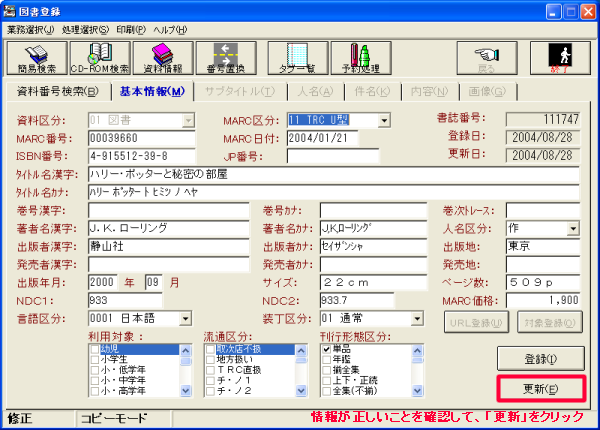Viewport: 600px width, 430px height.
Task: Click scroll-down arrow of 刊行形態区分 list
Action: tap(417, 391)
